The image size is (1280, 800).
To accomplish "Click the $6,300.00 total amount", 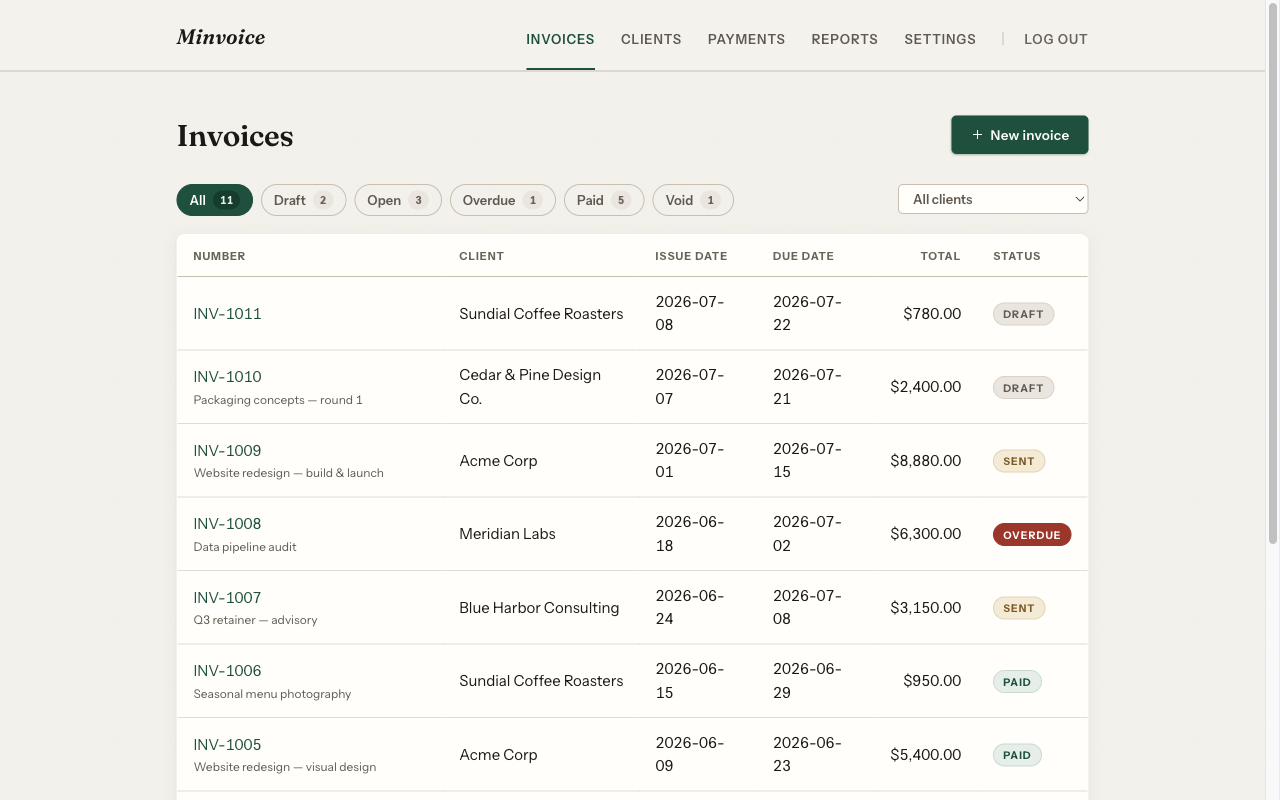I will [926, 534].
